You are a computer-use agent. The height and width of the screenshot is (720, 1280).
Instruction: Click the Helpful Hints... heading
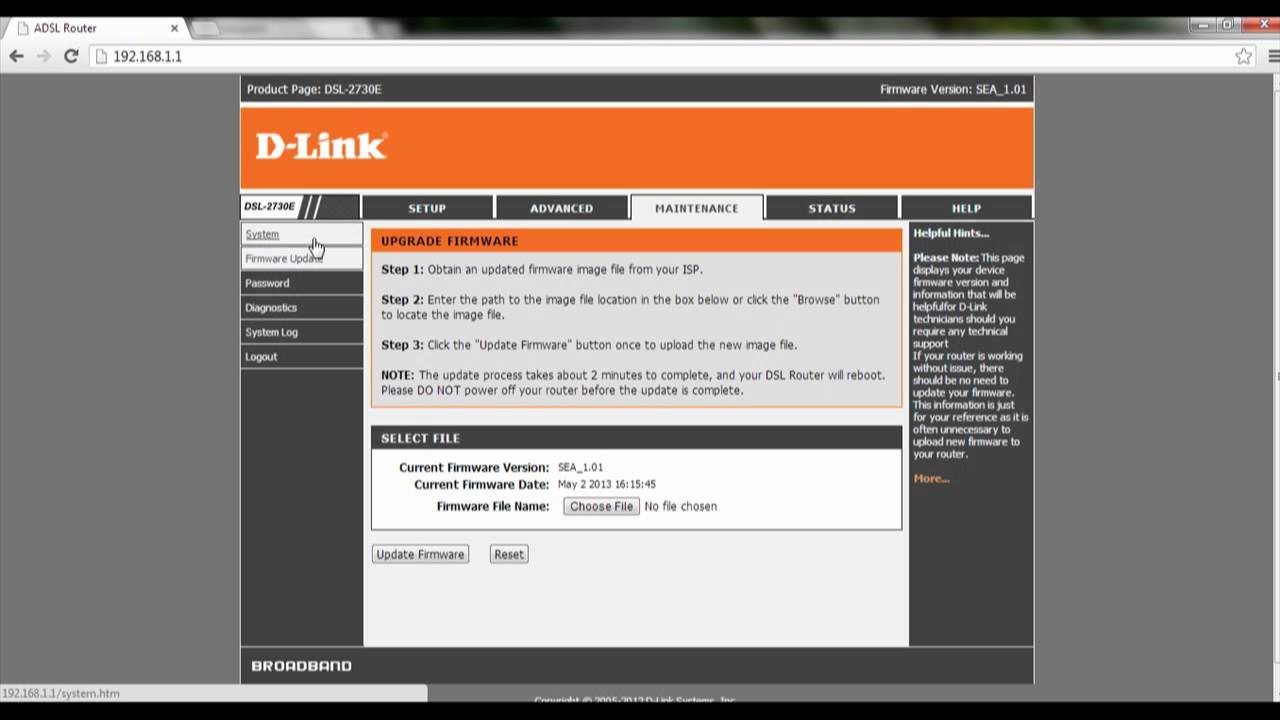point(950,233)
